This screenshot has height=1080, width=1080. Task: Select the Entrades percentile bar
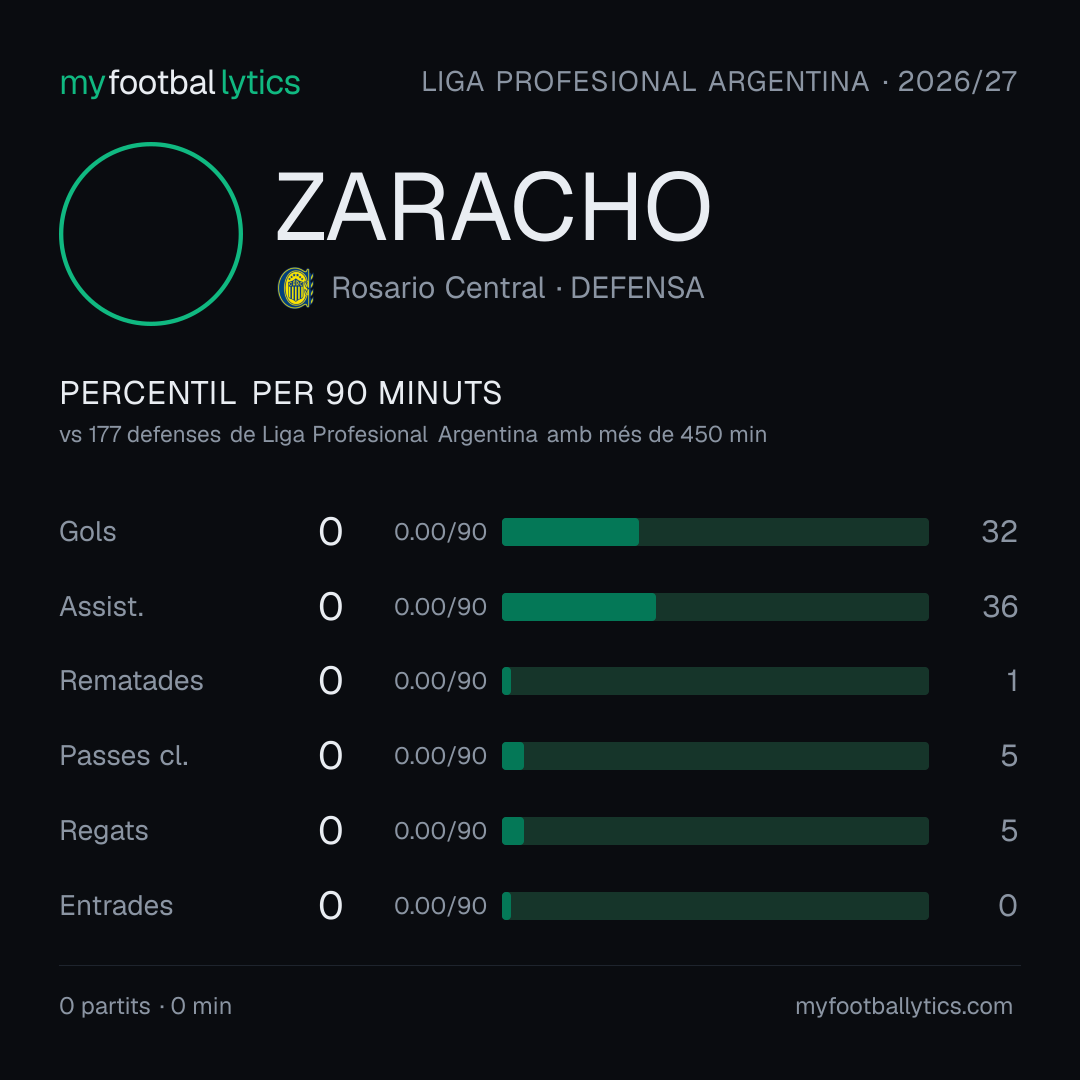click(x=715, y=906)
